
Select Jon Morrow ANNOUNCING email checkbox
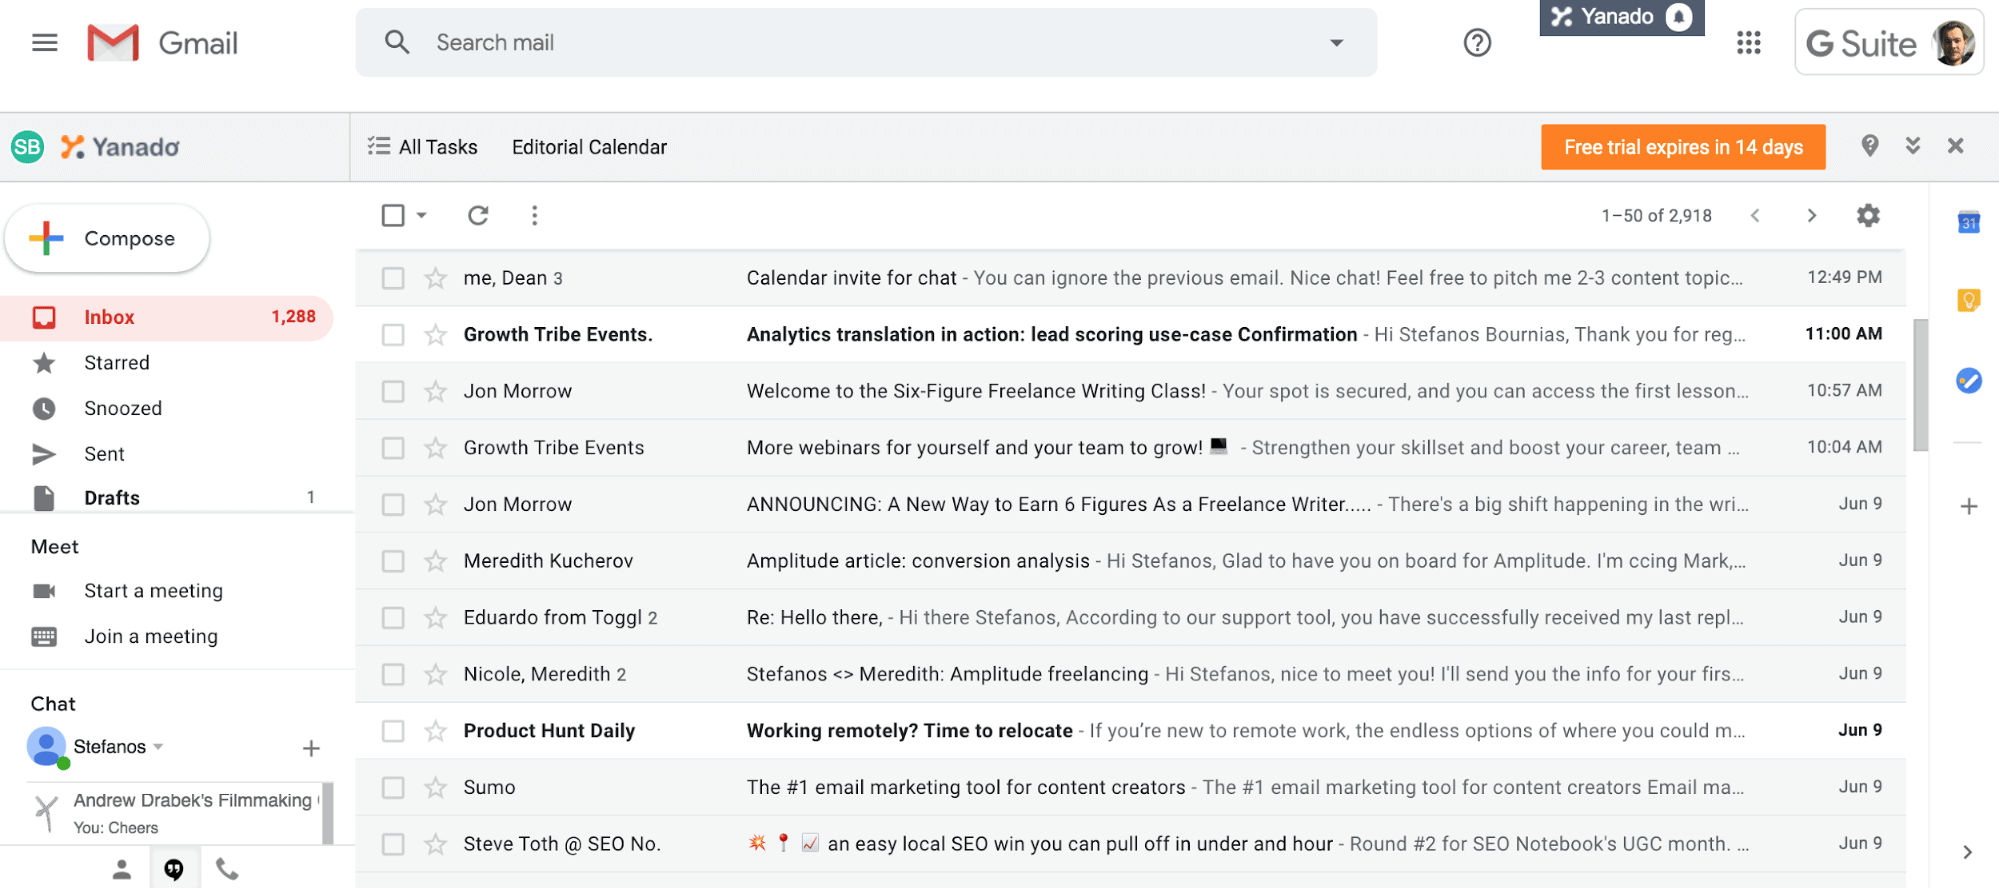393,505
